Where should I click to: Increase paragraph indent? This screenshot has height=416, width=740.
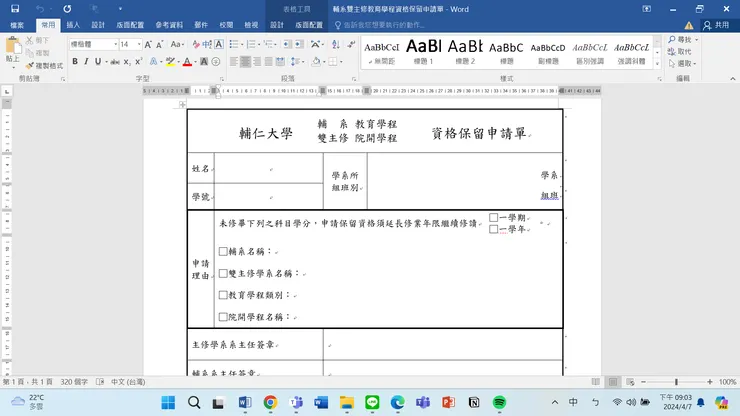coord(299,44)
